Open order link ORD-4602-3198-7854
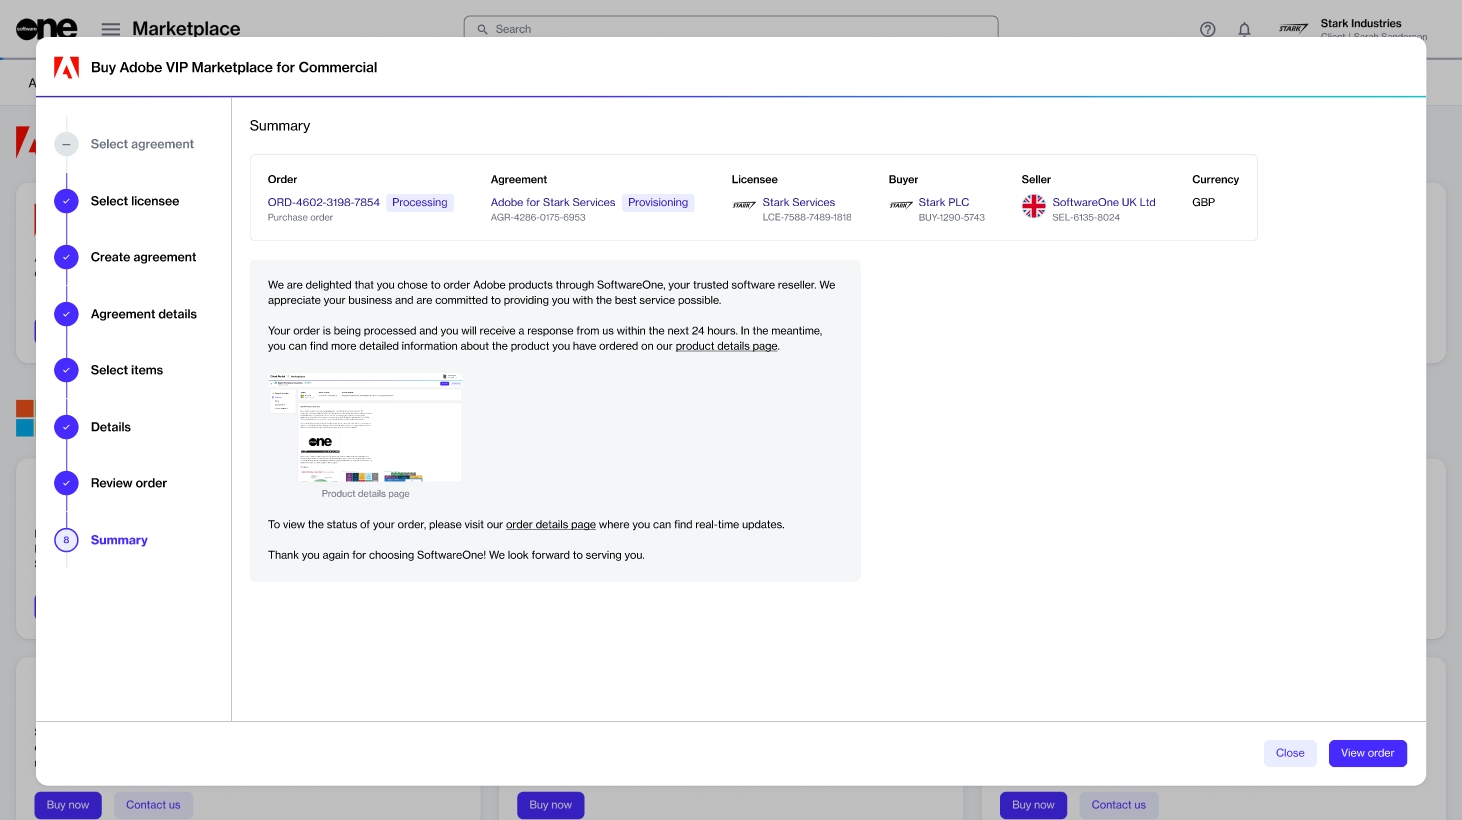This screenshot has width=1462, height=820. click(324, 202)
